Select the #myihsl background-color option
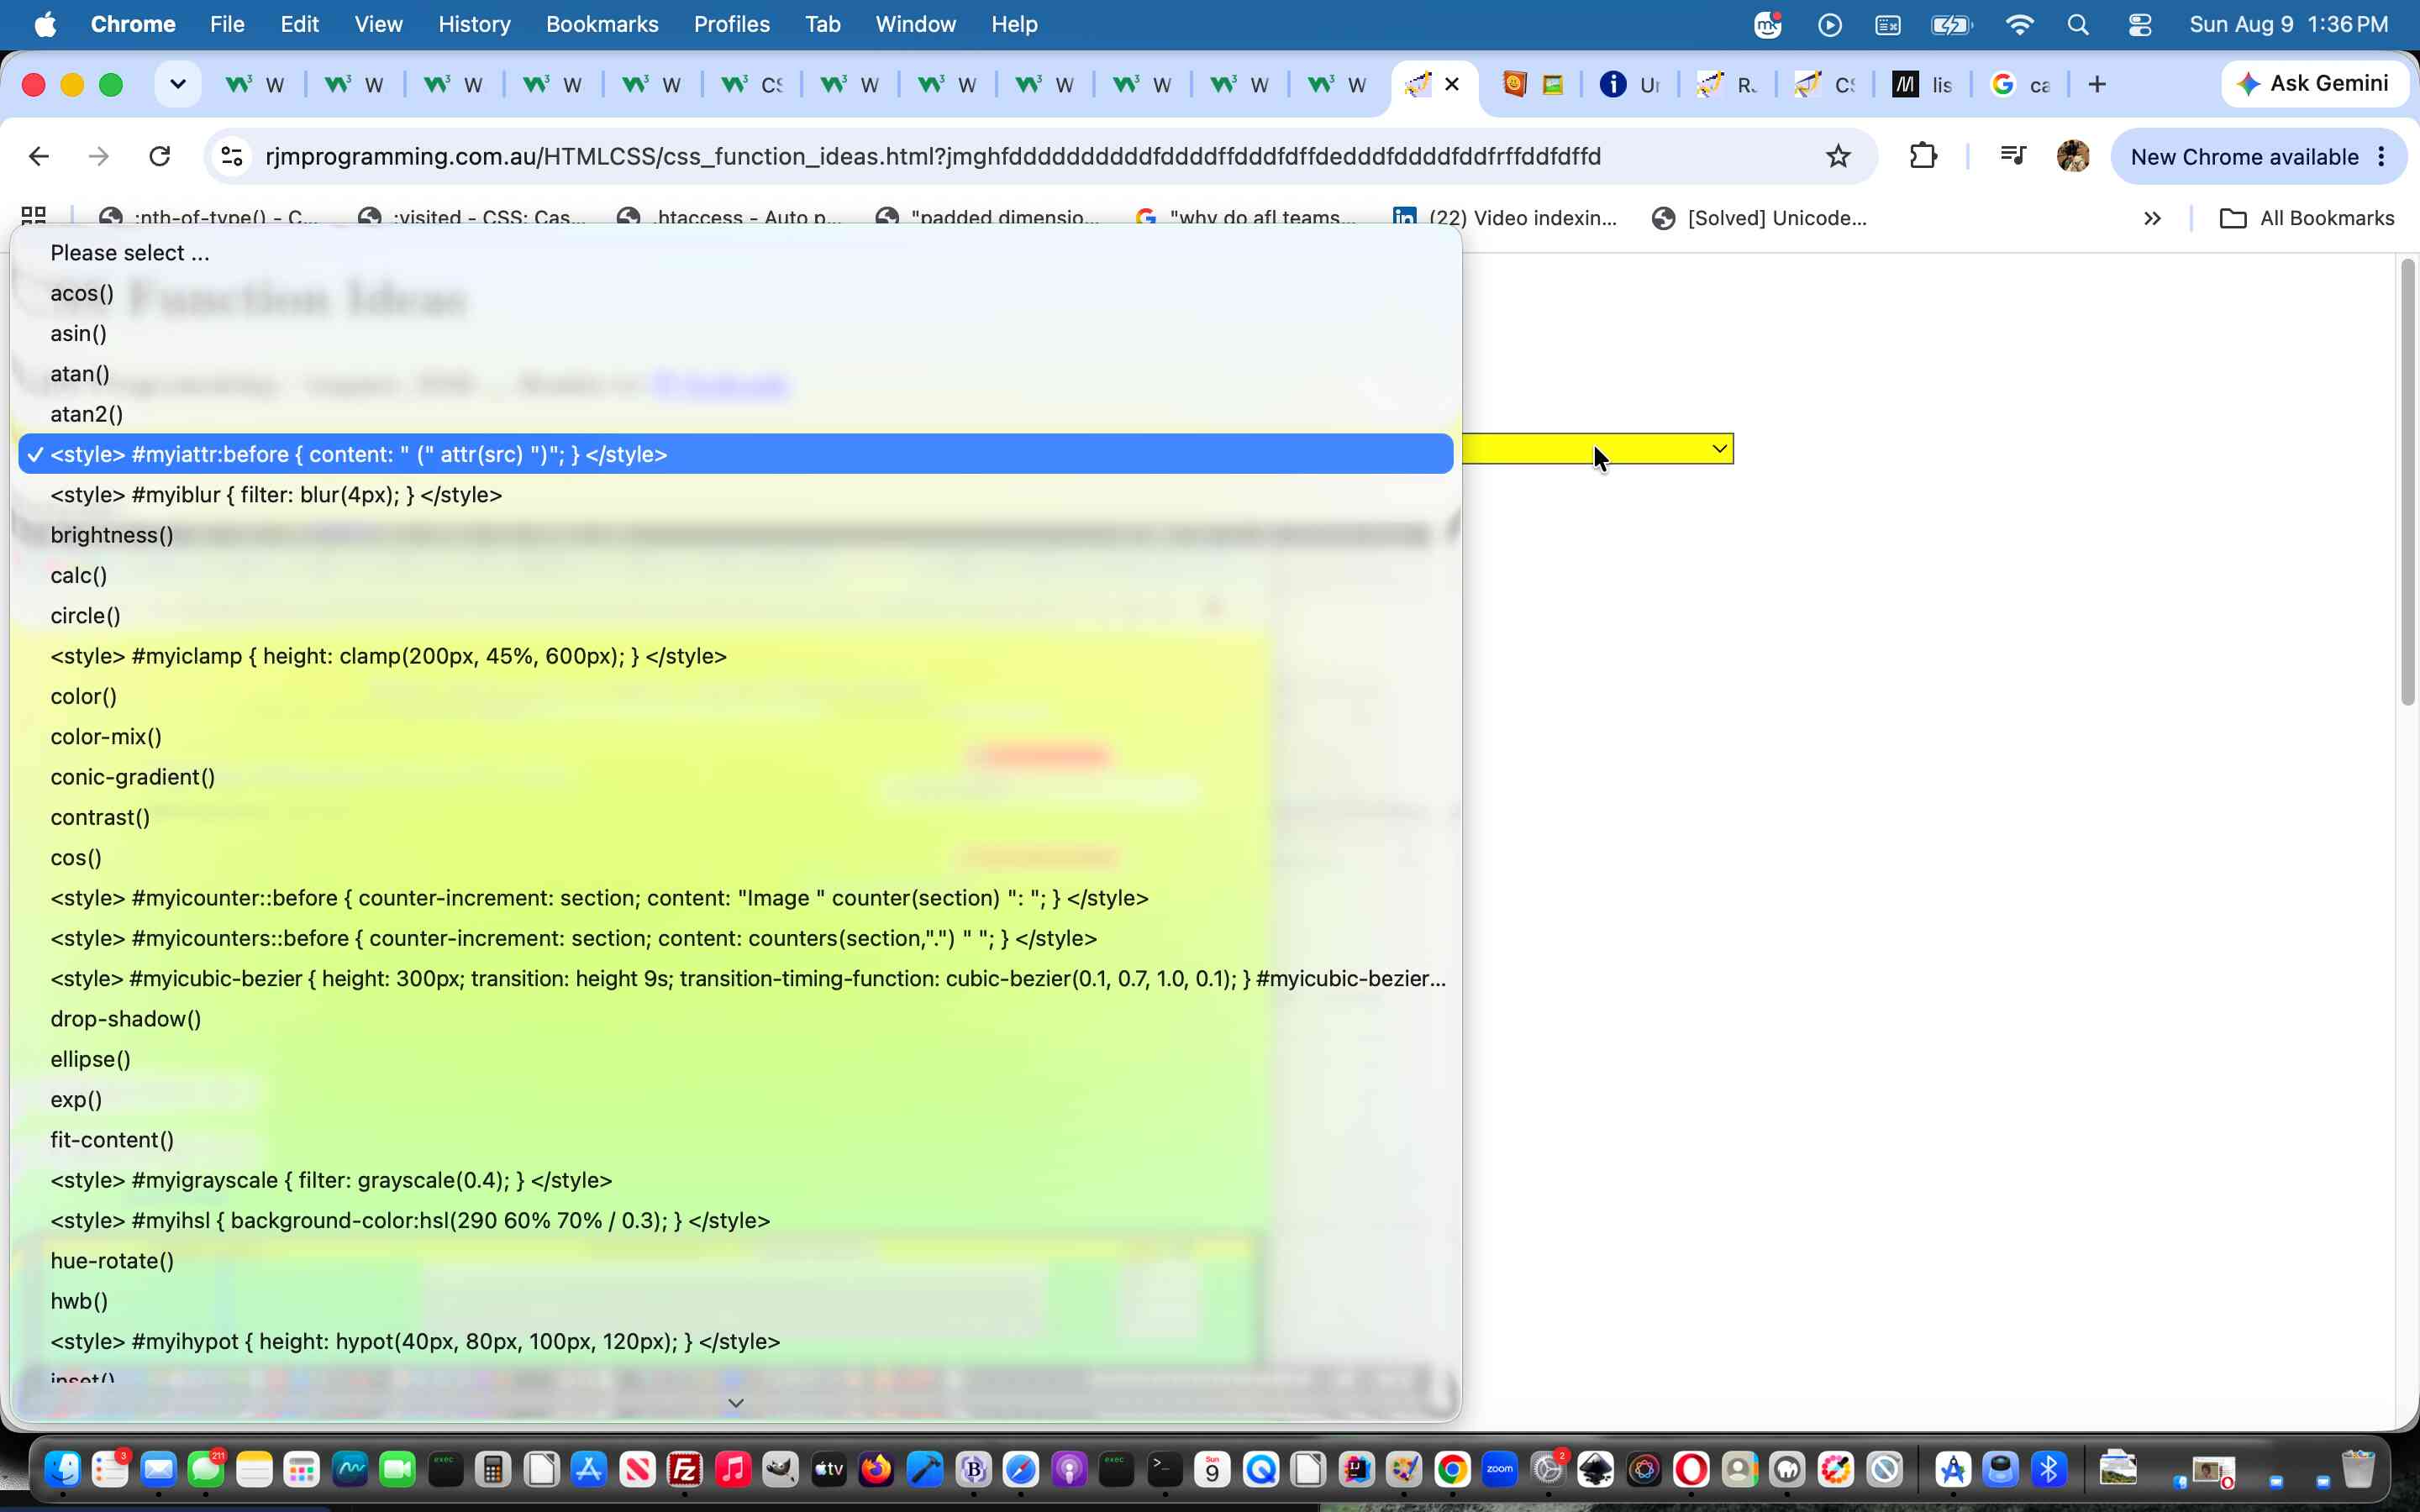Screen dimensions: 2420x1512 click(x=736, y=1221)
